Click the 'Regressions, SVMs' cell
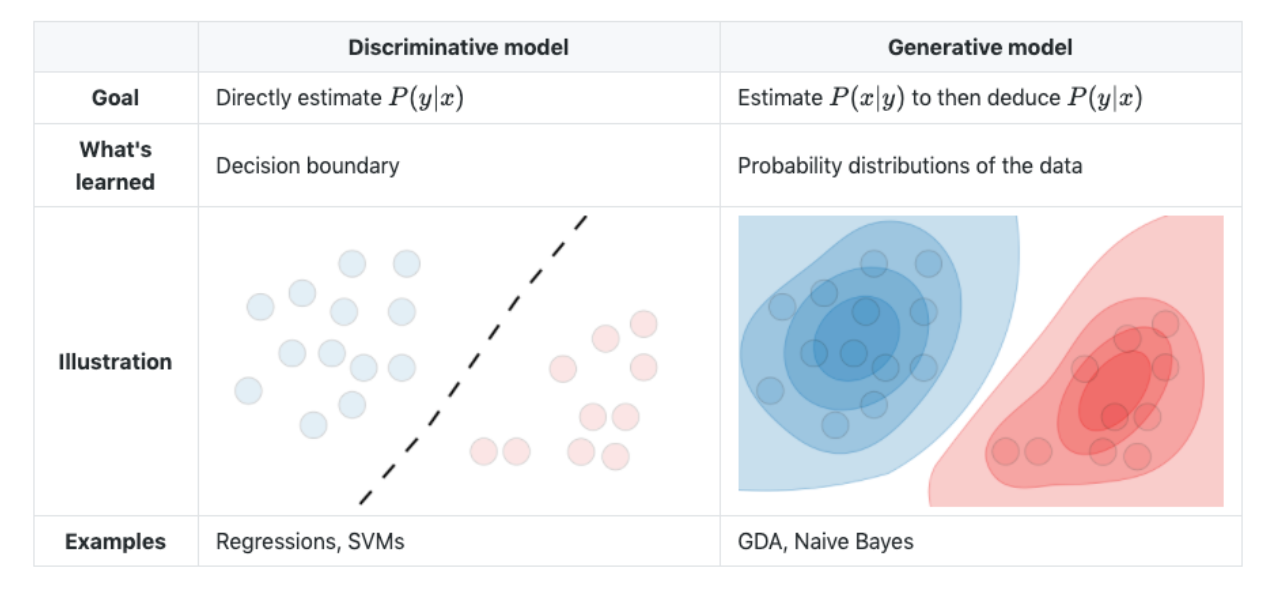Viewport: 1266px width, 592px height. click(310, 542)
